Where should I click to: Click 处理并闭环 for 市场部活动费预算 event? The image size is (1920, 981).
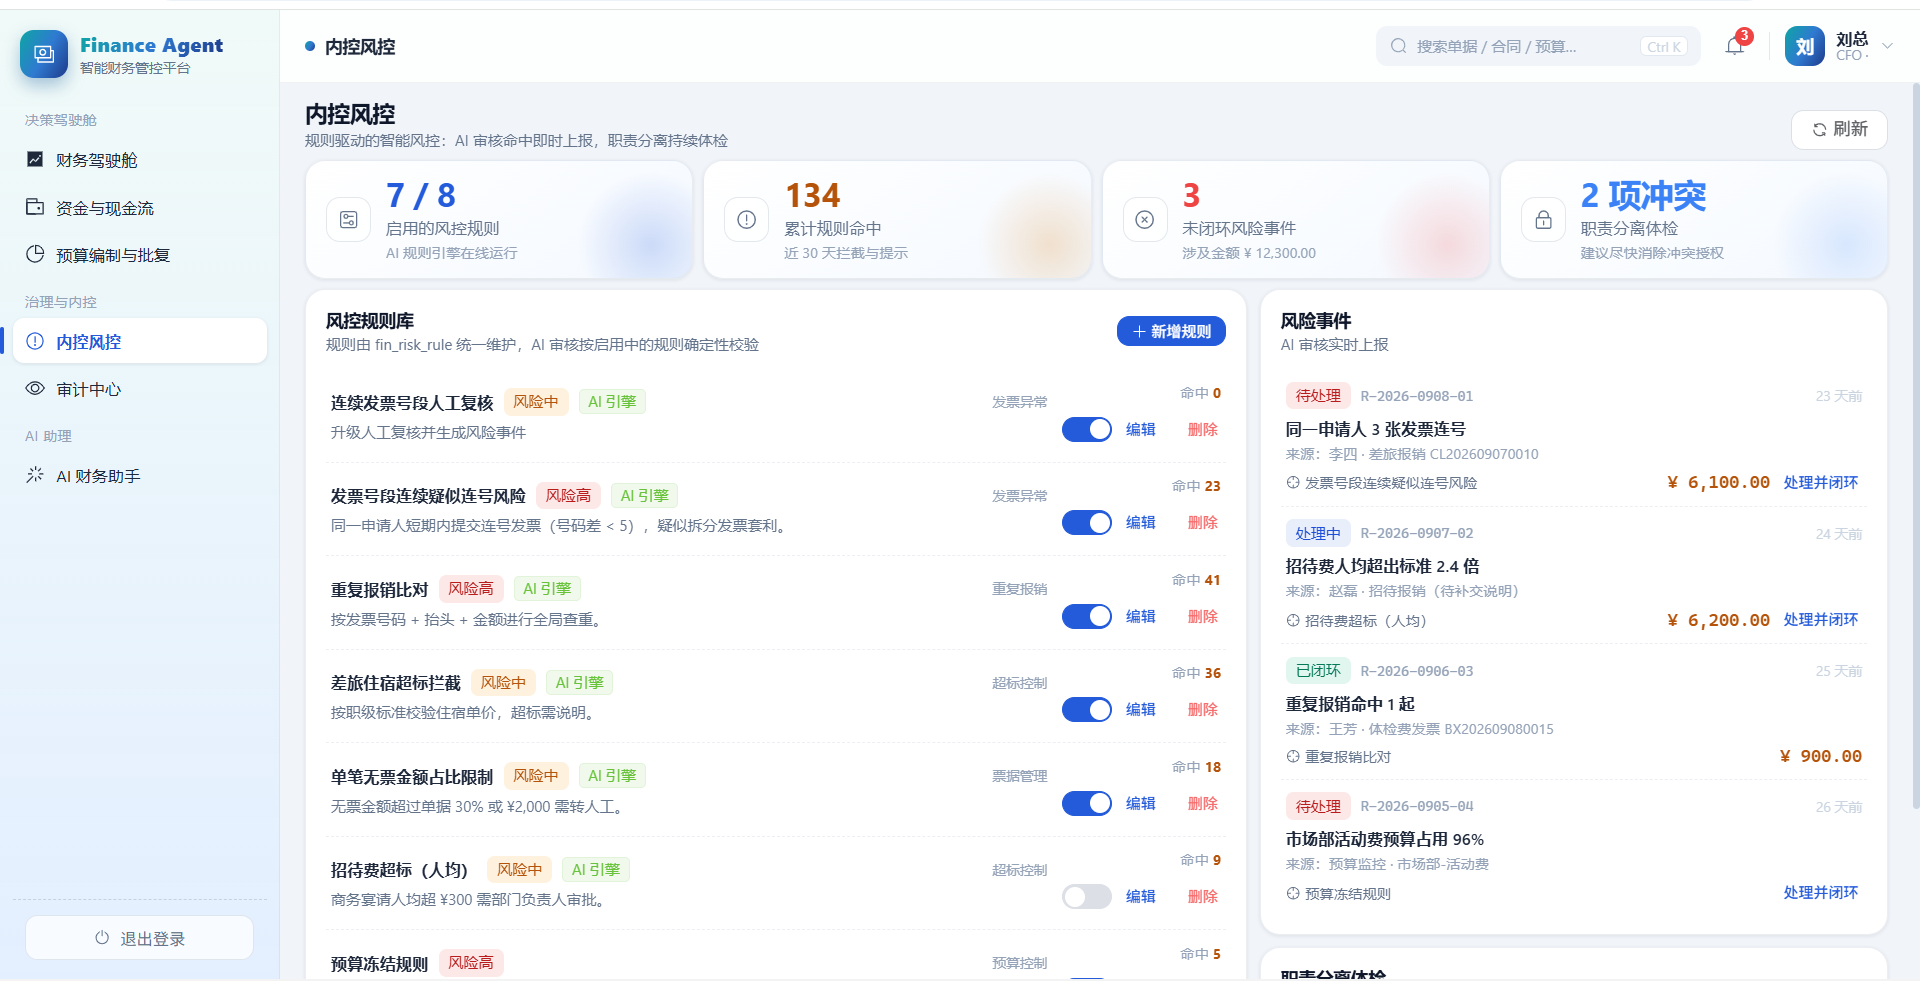click(x=1820, y=892)
